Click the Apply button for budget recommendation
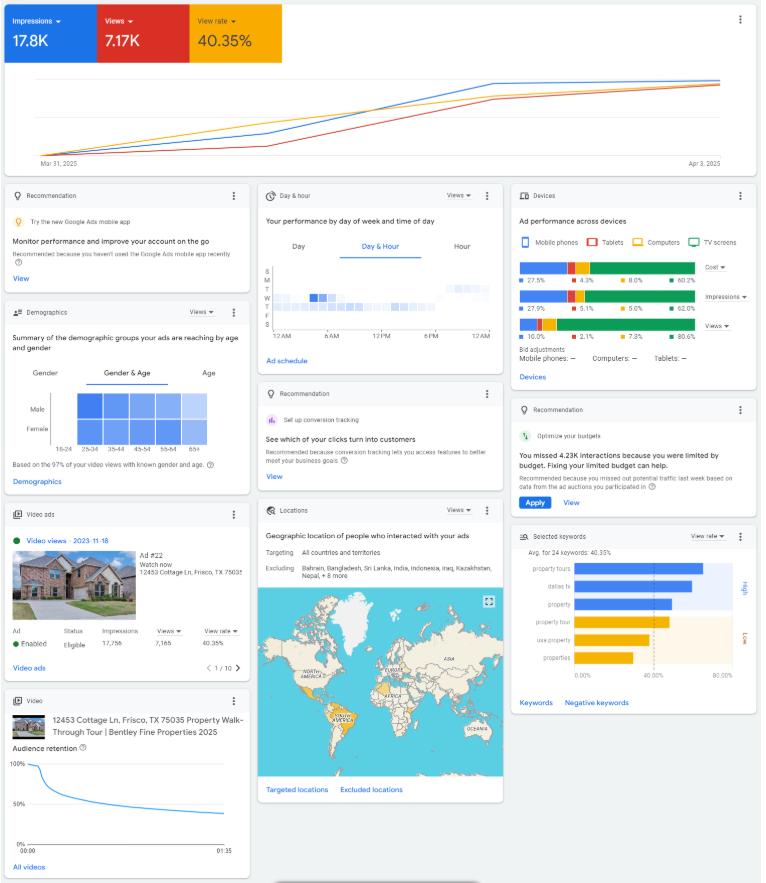 [x=535, y=503]
